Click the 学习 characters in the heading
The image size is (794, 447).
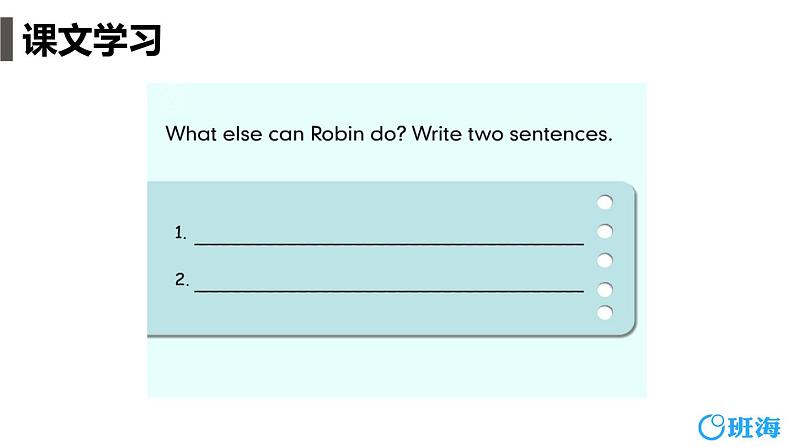pyautogui.click(x=127, y=39)
